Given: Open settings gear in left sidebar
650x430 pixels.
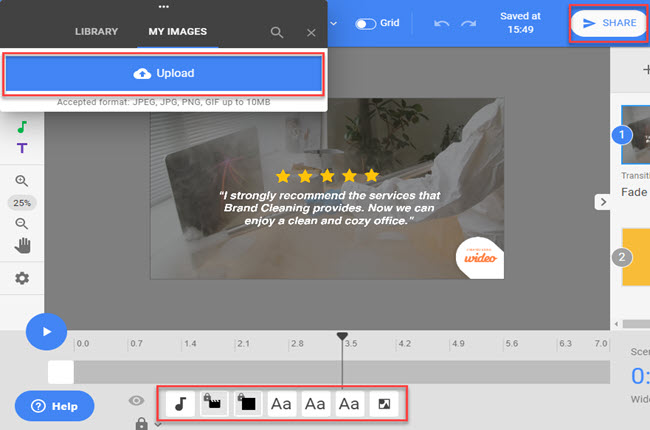Looking at the screenshot, I should 22,278.
